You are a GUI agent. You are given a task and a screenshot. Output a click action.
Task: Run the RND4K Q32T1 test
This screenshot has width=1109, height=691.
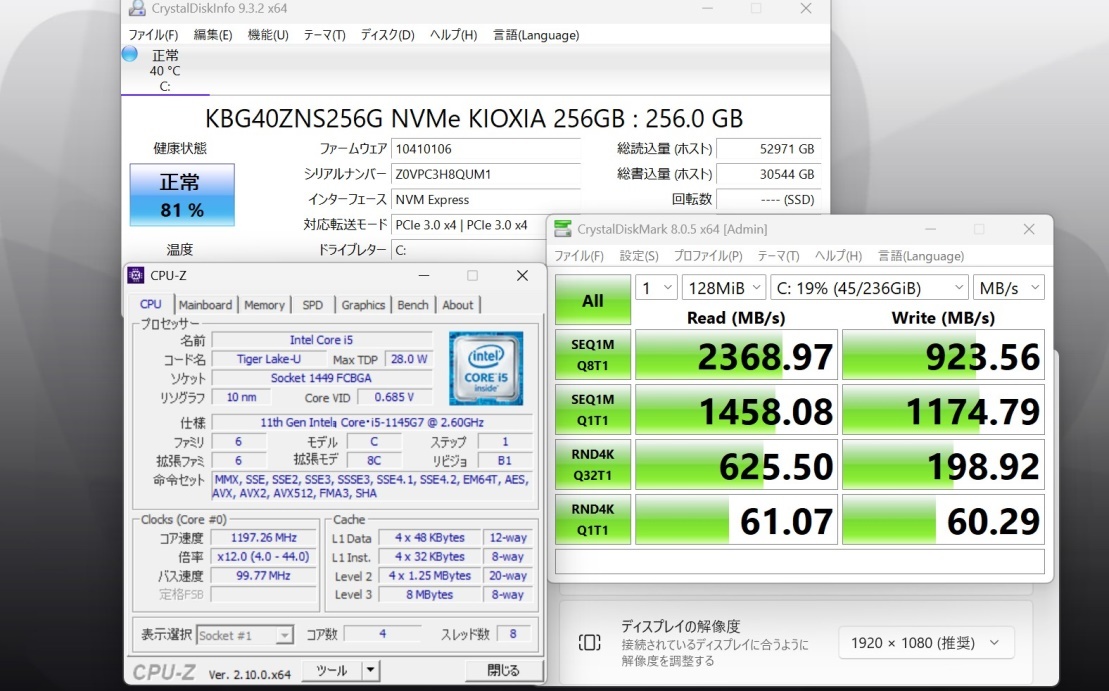tap(593, 465)
